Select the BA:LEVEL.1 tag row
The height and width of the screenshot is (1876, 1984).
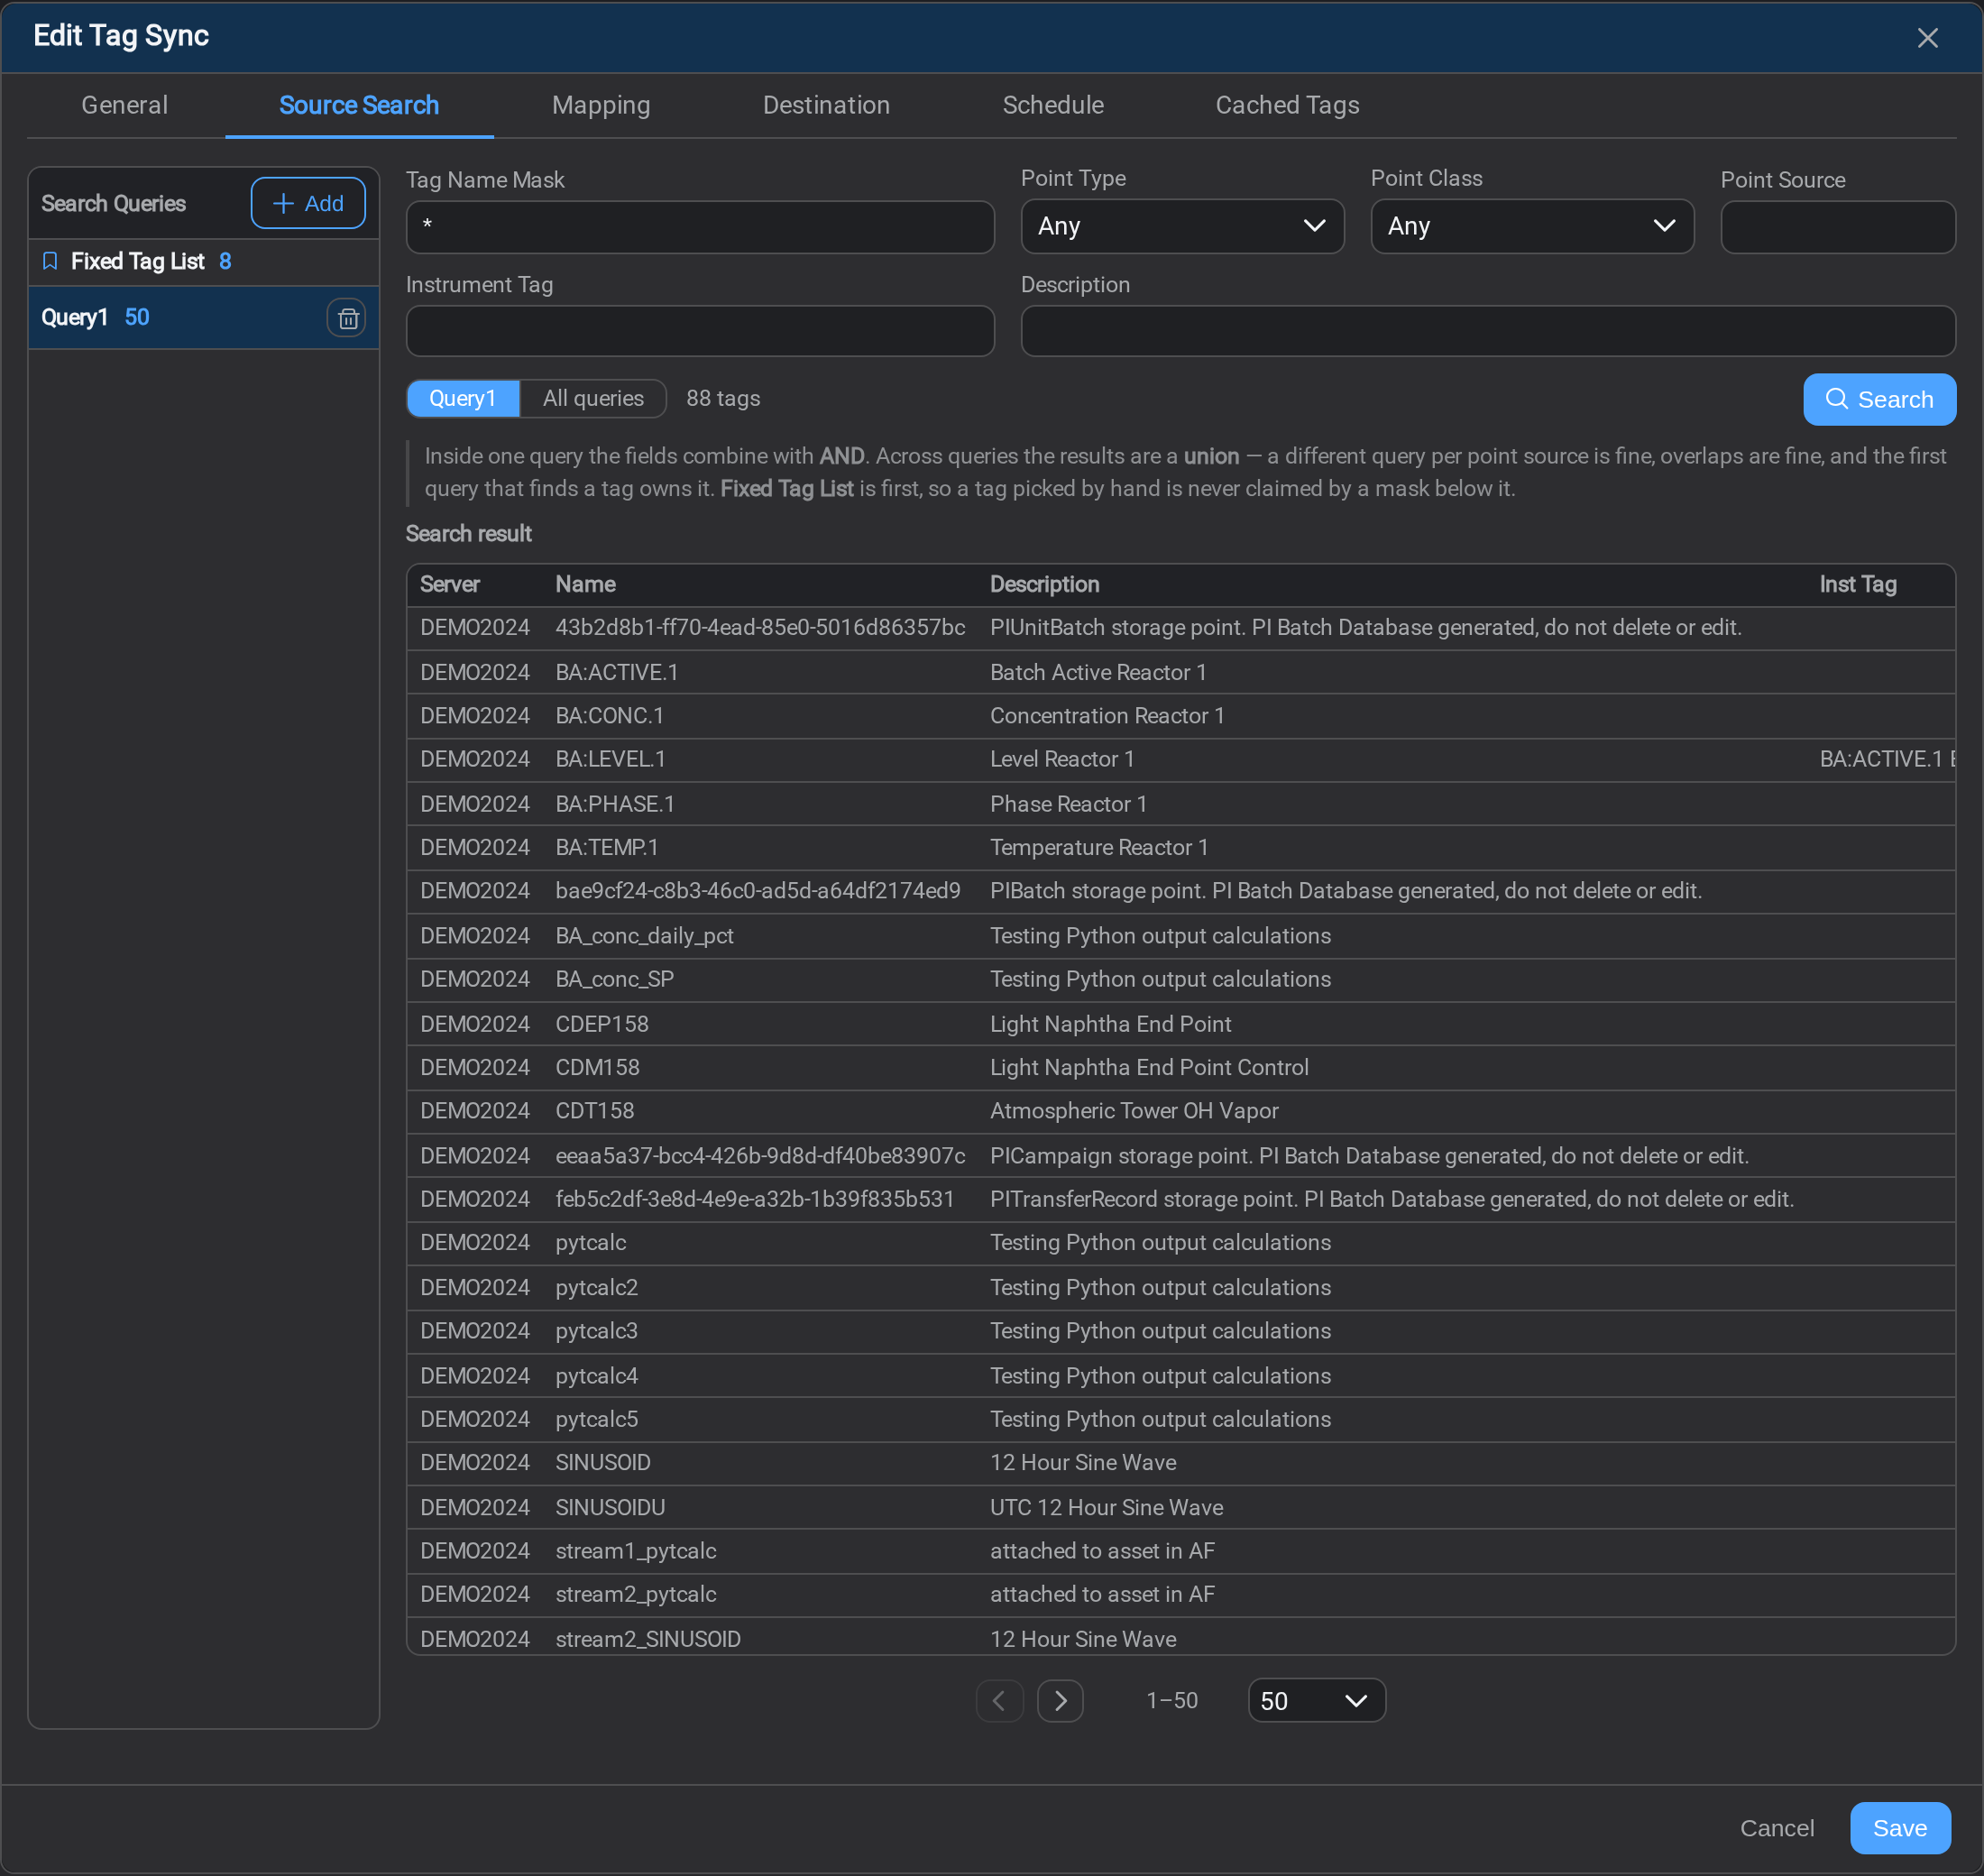[1181, 759]
